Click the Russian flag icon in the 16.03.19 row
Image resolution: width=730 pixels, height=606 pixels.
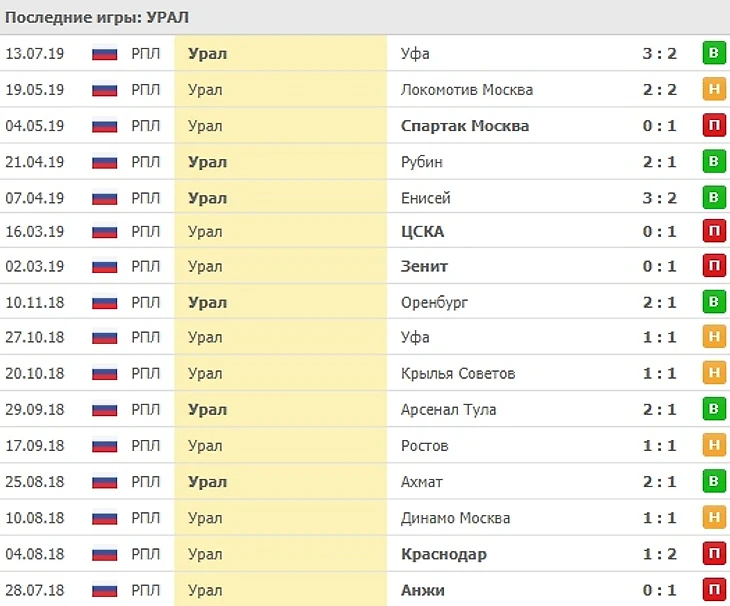[105, 232]
